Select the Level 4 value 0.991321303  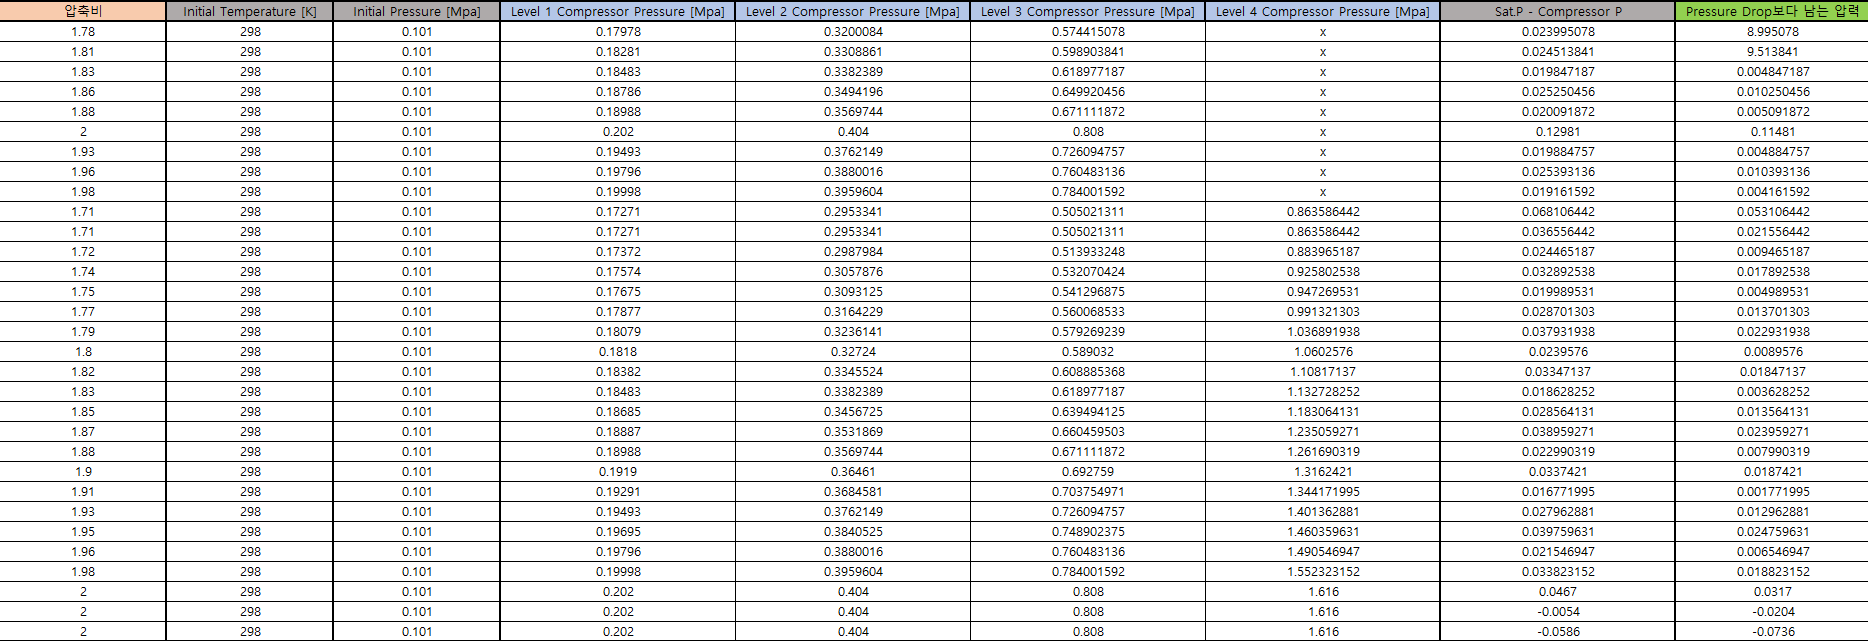coord(1323,311)
